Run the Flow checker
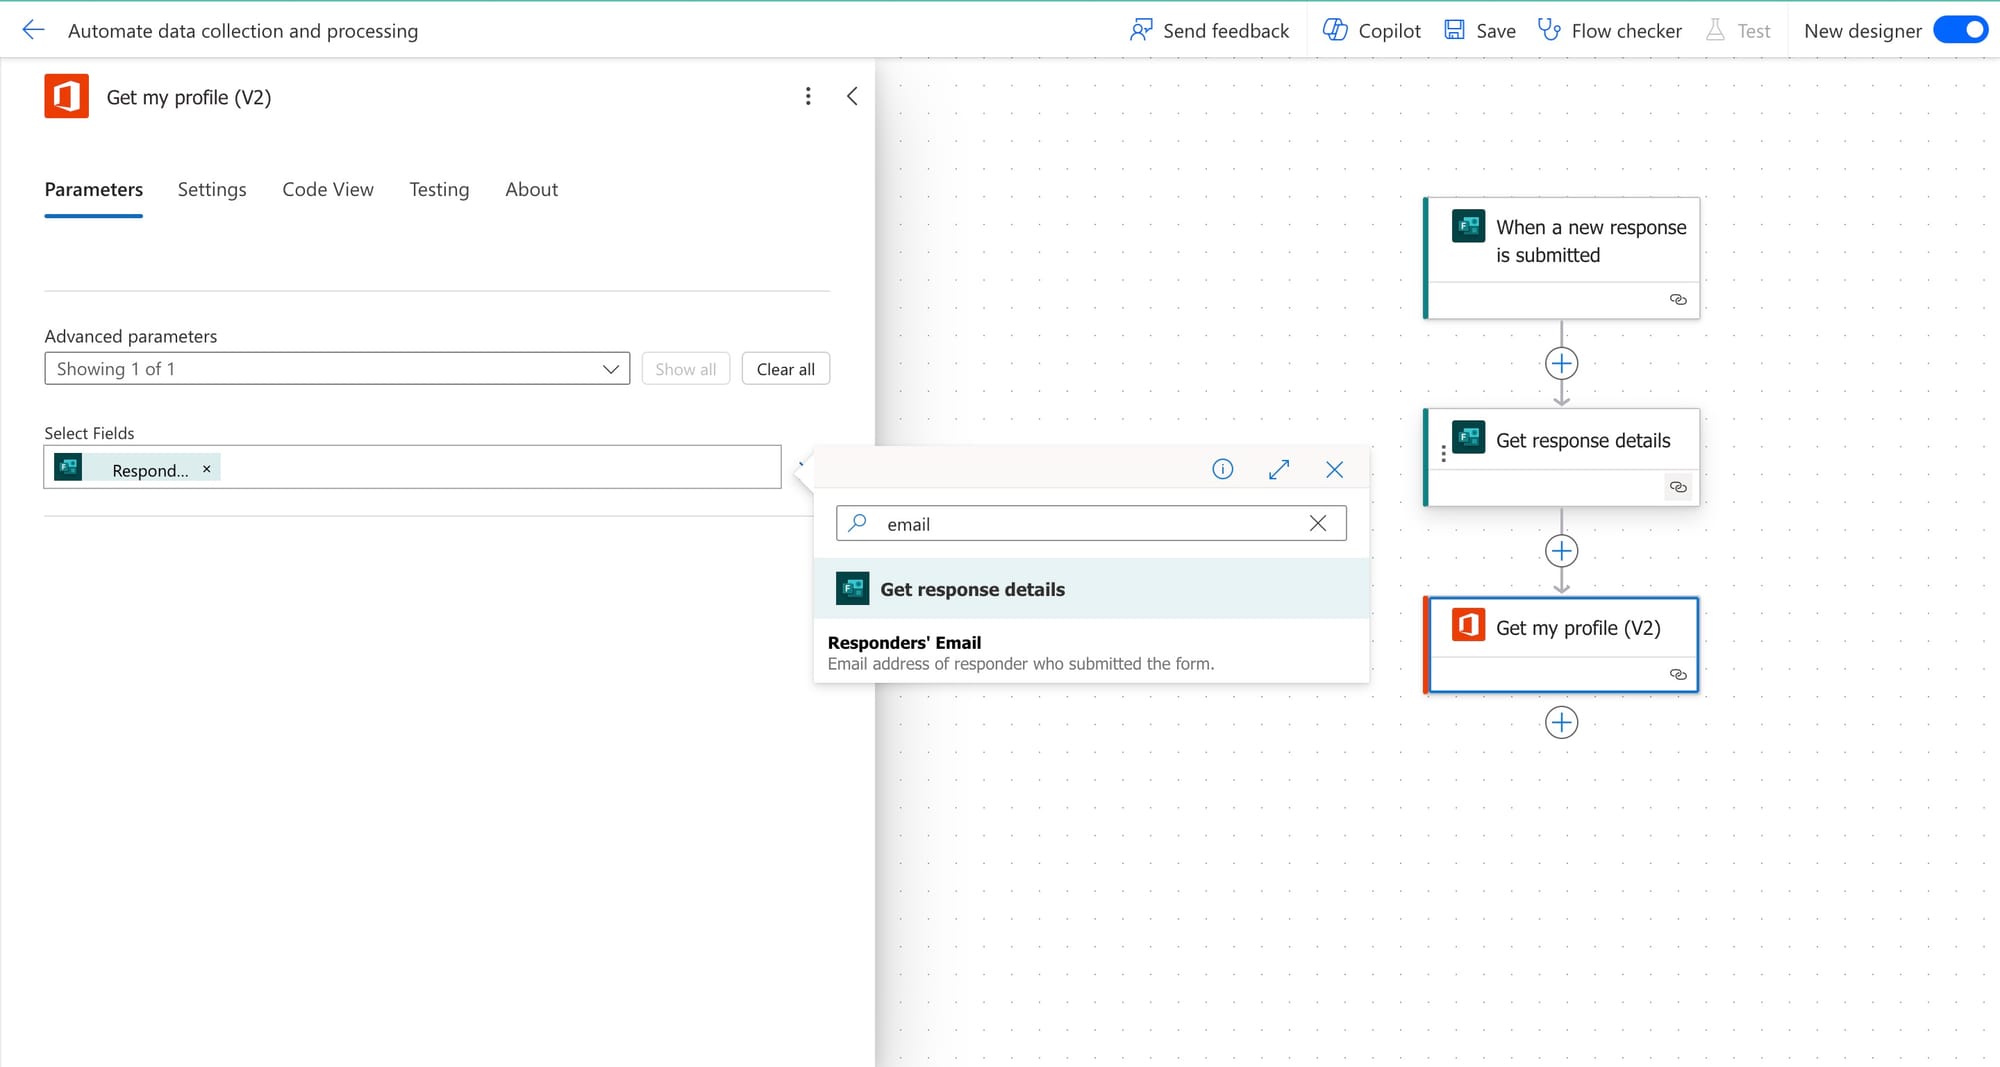 [1610, 30]
